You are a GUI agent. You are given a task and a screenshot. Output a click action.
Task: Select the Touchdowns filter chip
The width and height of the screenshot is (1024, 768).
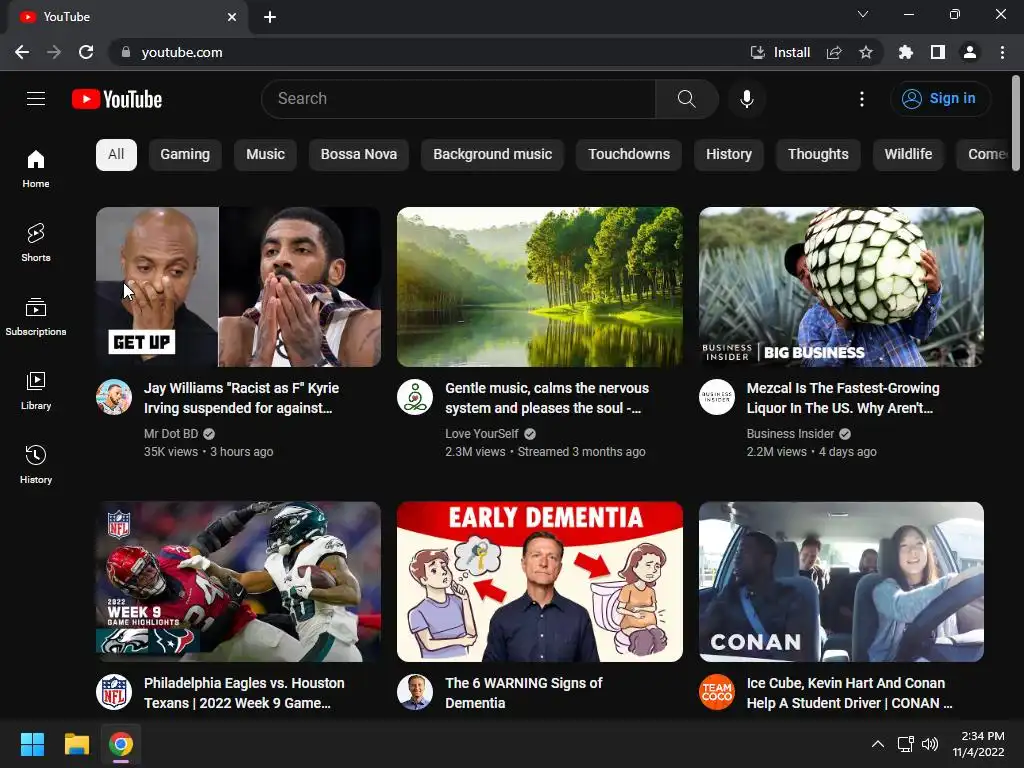pyautogui.click(x=629, y=154)
